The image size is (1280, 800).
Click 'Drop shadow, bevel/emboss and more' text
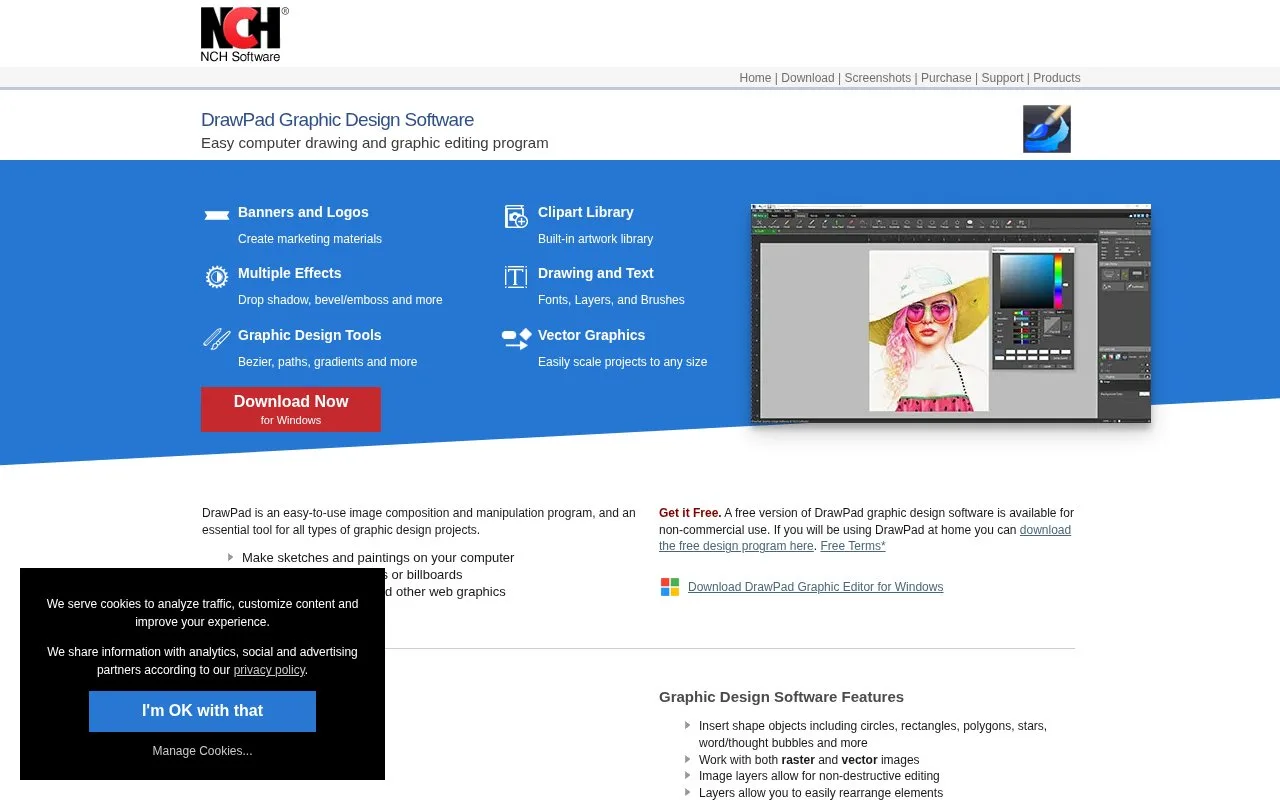(340, 300)
